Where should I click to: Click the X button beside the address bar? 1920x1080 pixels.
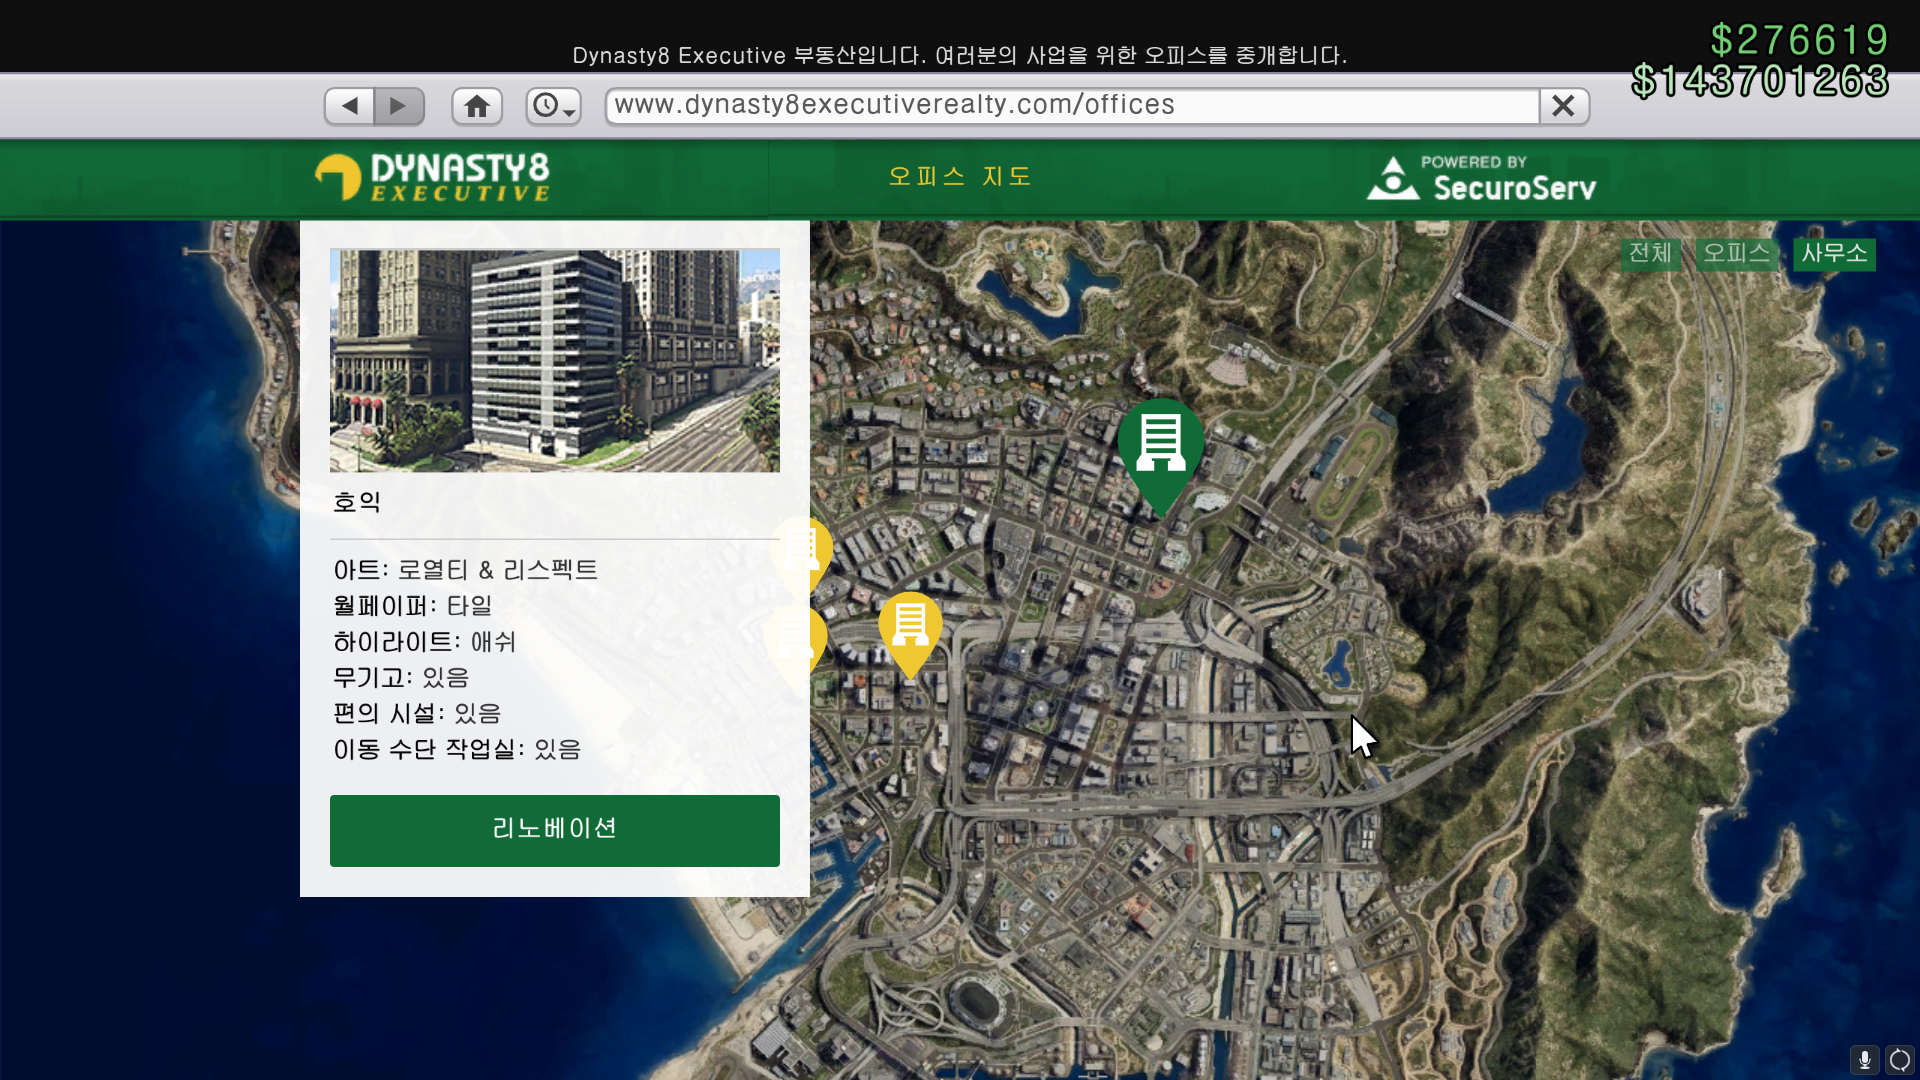coord(1563,106)
